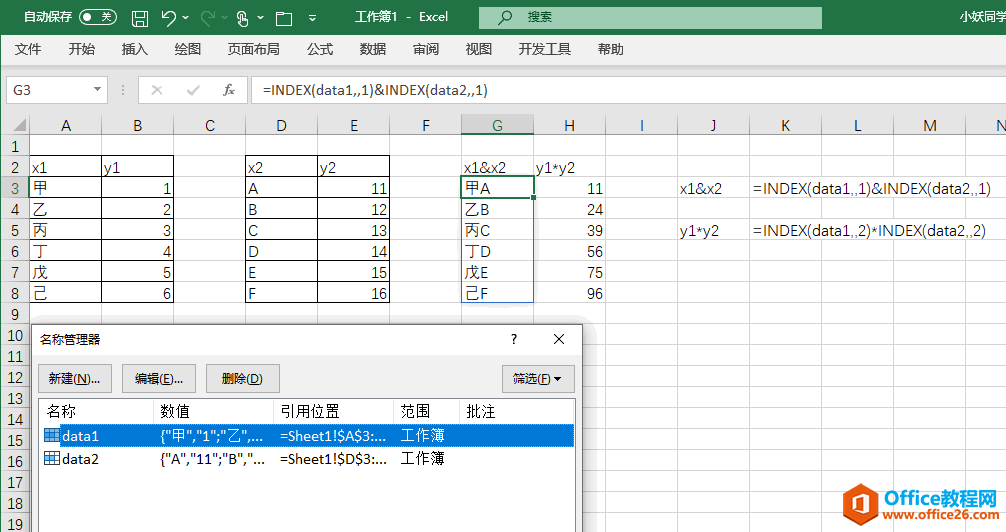Viewport: 1006px width, 532px height.
Task: Click the 小妖同学 account name
Action: coord(982,17)
